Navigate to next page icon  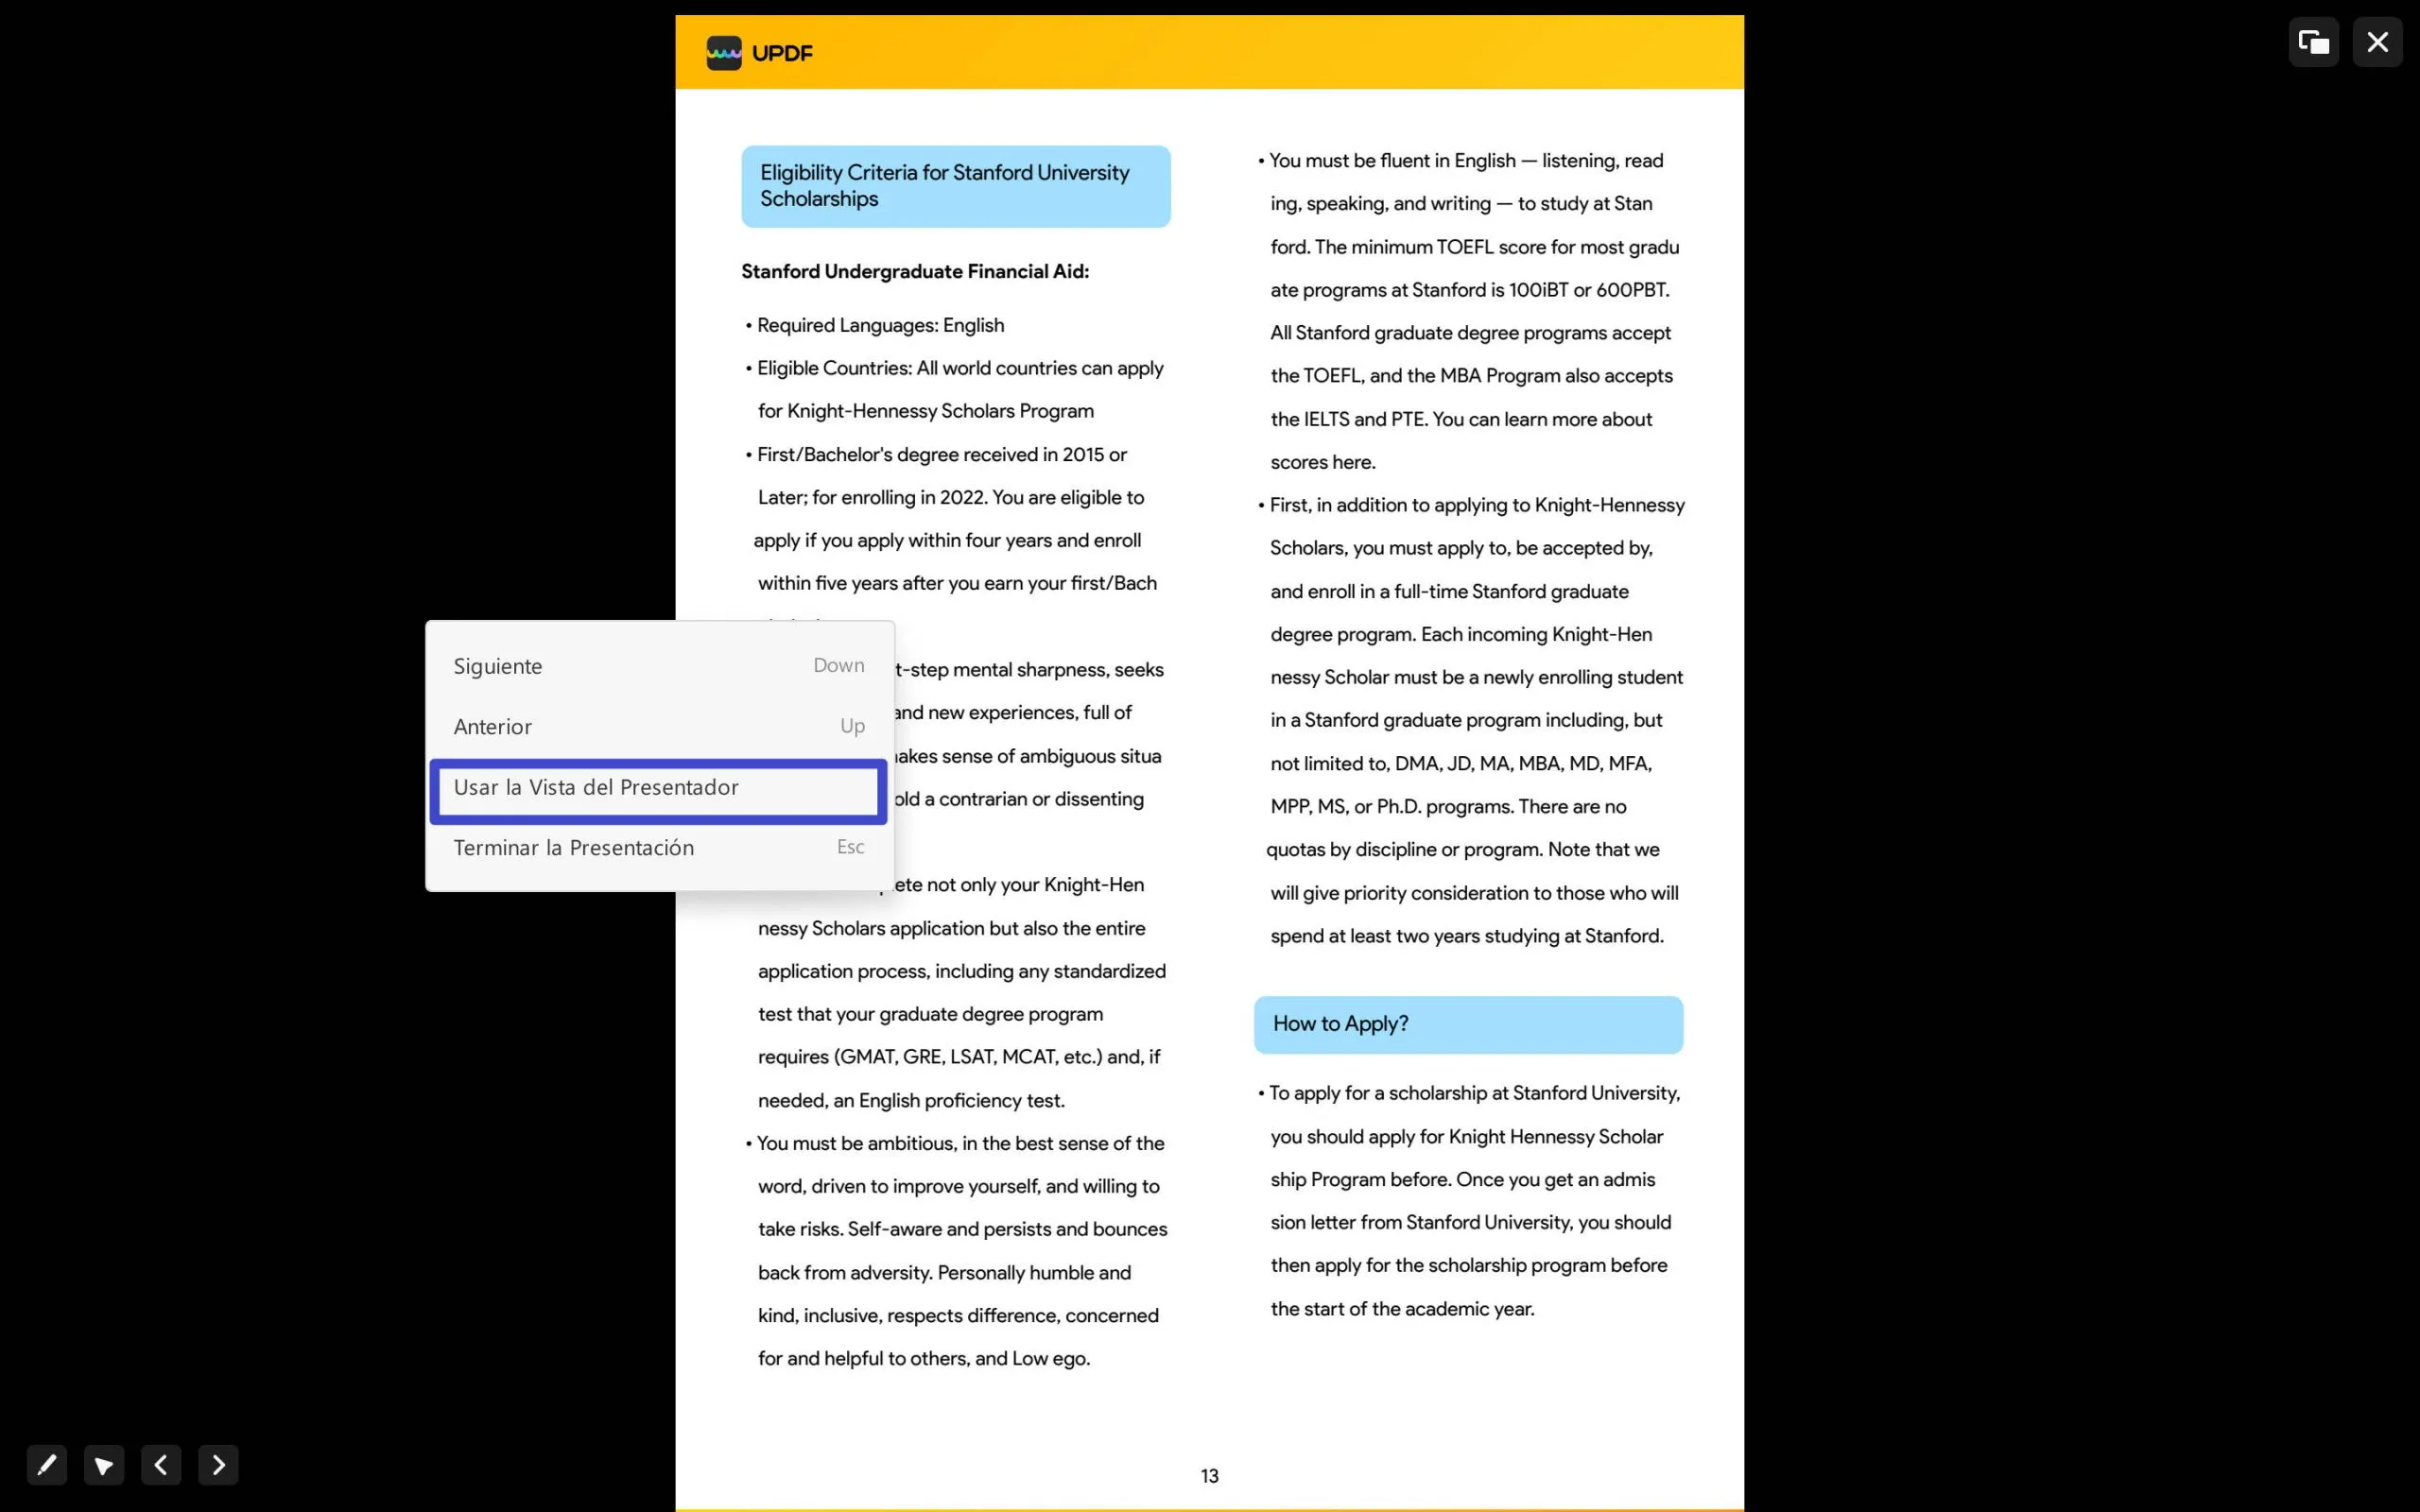(219, 1465)
